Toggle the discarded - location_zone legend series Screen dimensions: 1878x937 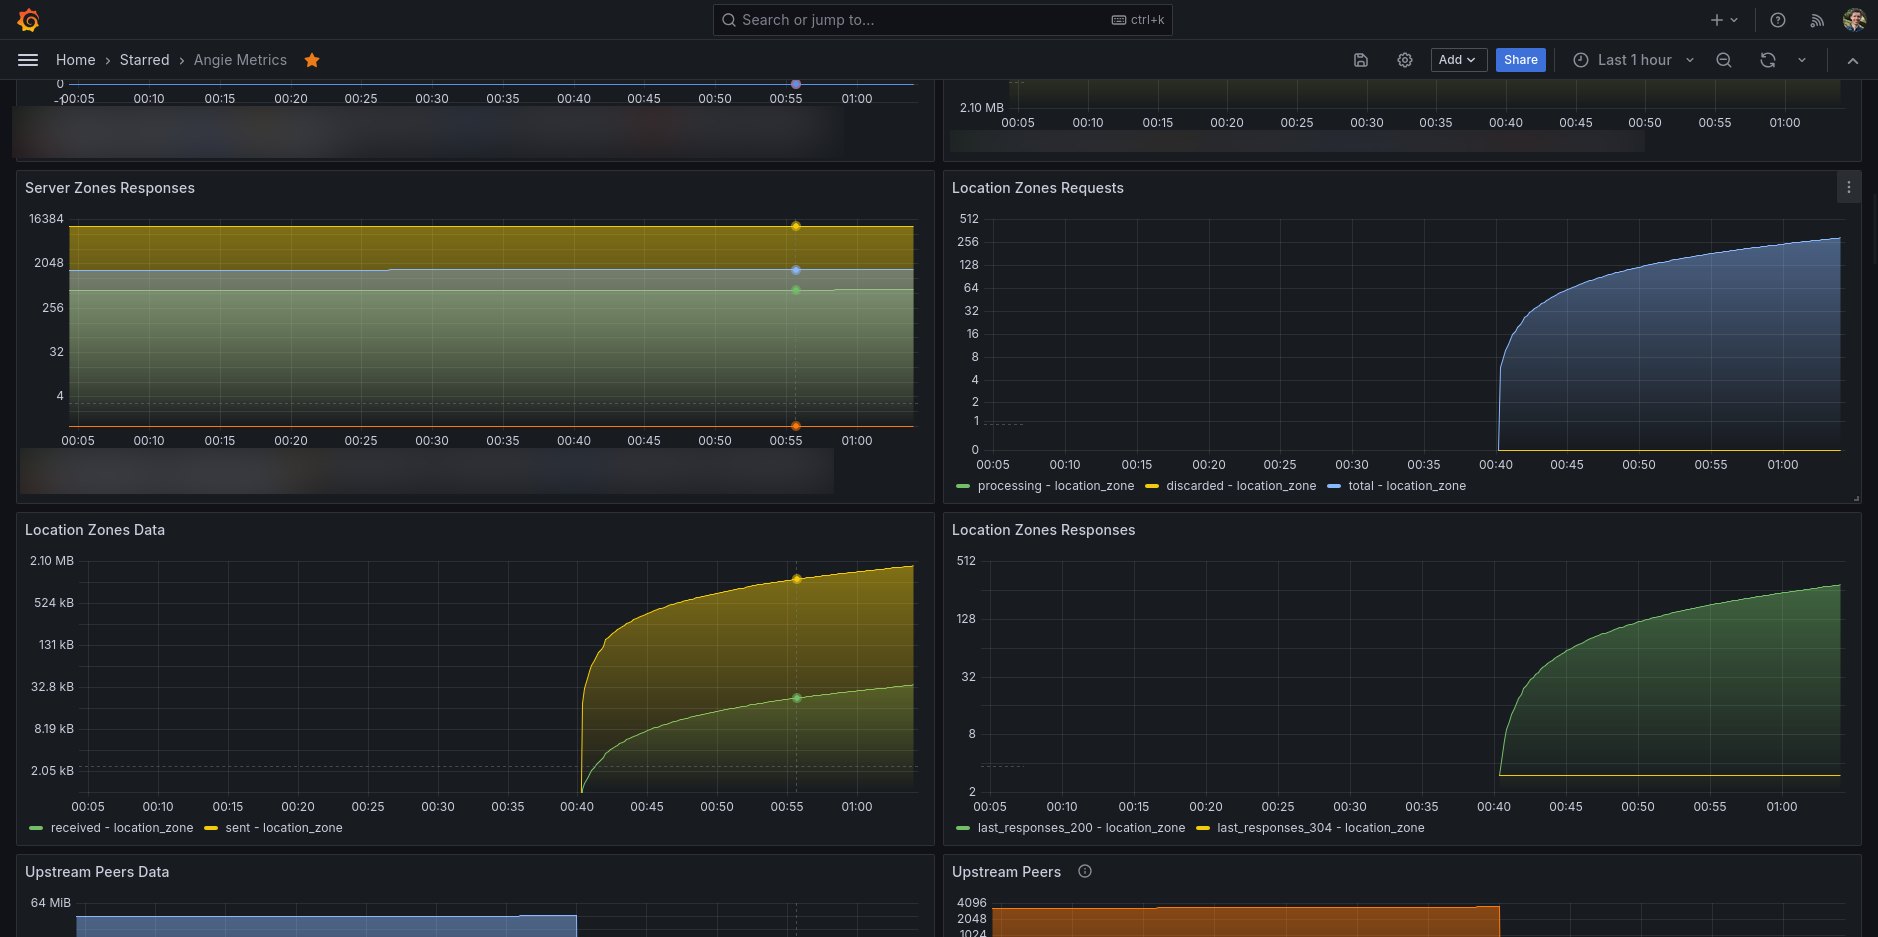1240,486
